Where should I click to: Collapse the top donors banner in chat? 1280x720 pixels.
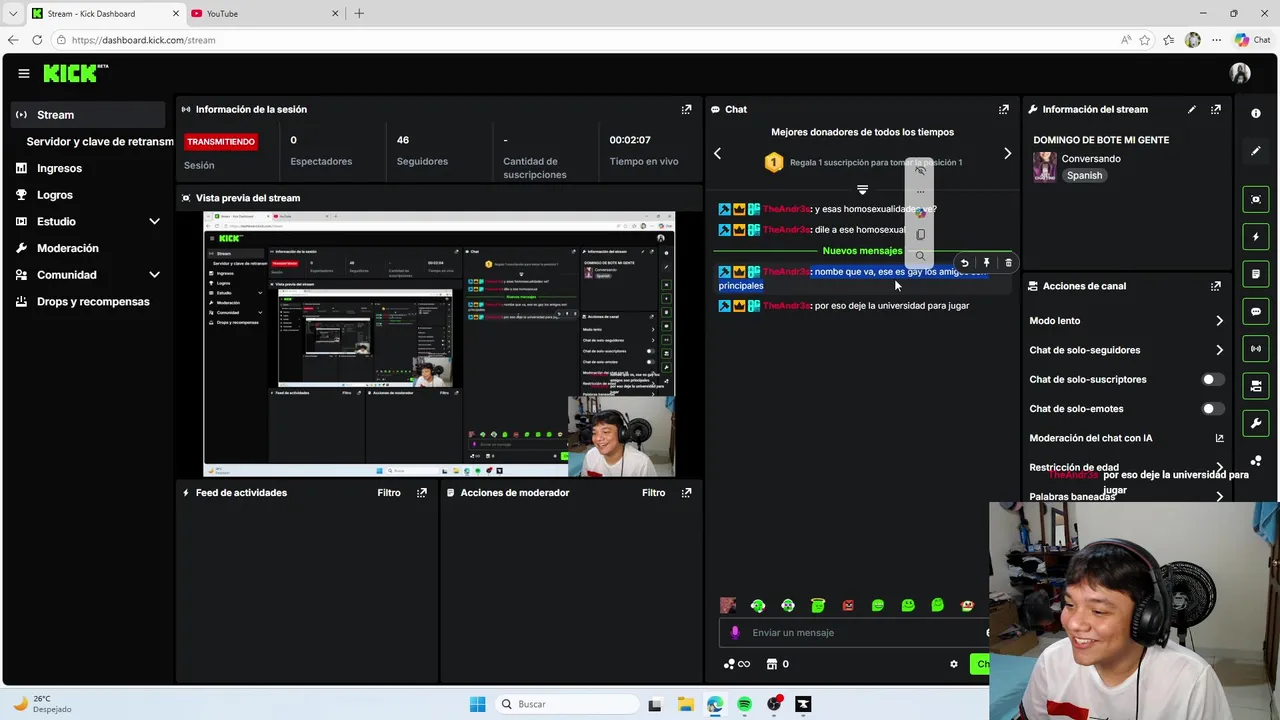[862, 189]
